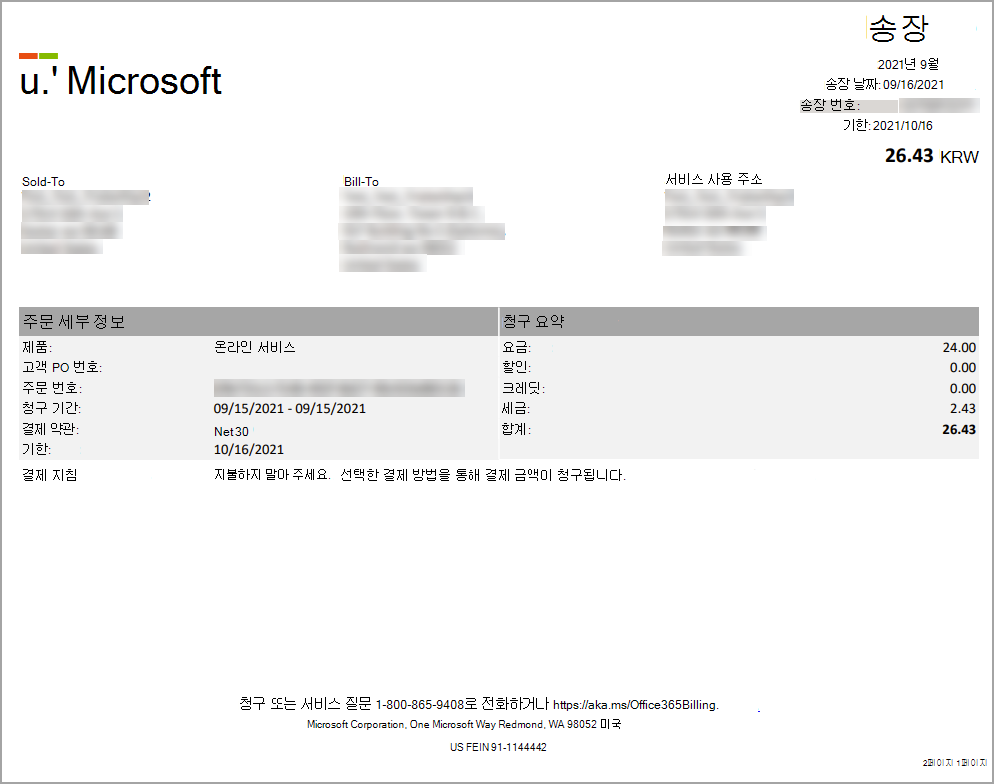Click the 결제 약관 label

tap(50, 429)
